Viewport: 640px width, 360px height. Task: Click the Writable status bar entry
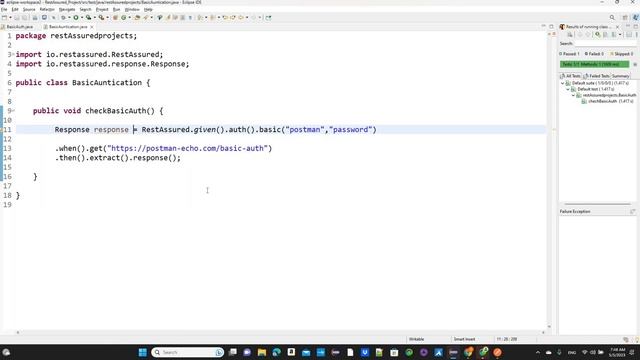(417, 339)
